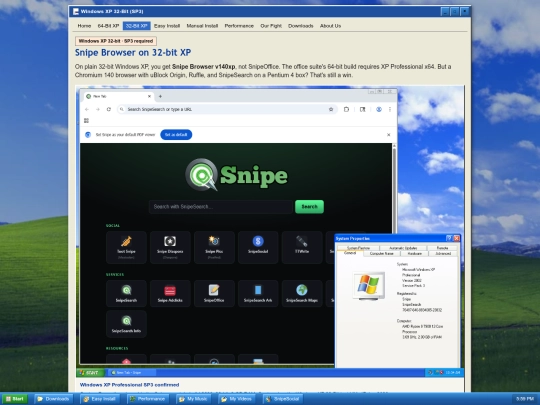This screenshot has height=405, width=540.
Task: Open the Easy Install nav item
Action: click(167, 26)
